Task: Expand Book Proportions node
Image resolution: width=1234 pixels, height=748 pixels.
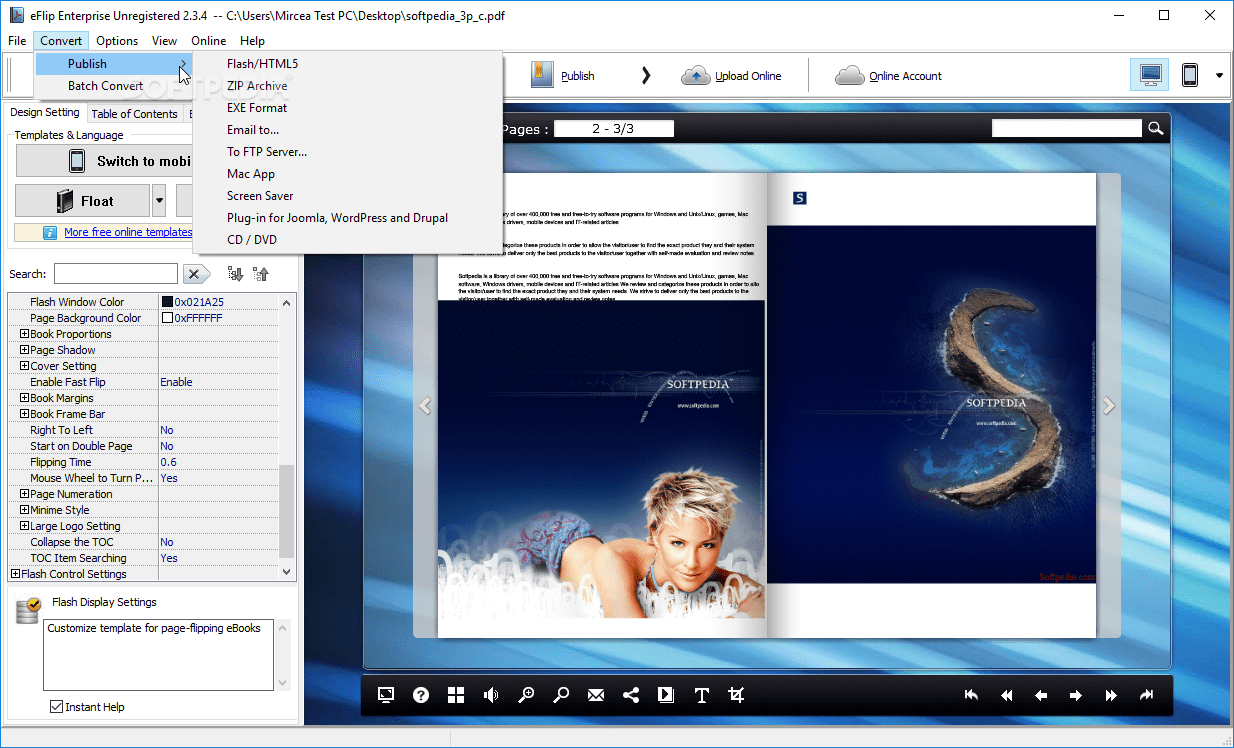Action: point(25,334)
